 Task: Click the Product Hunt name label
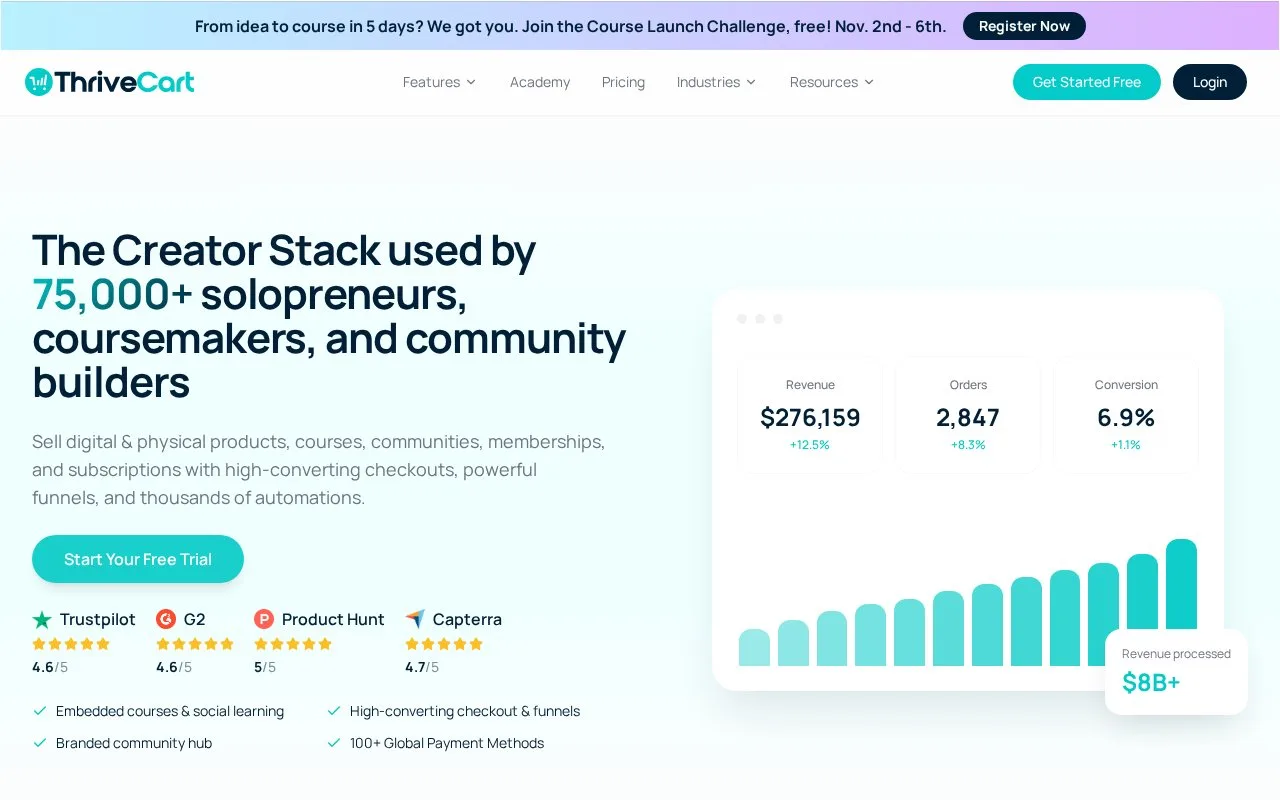point(333,619)
